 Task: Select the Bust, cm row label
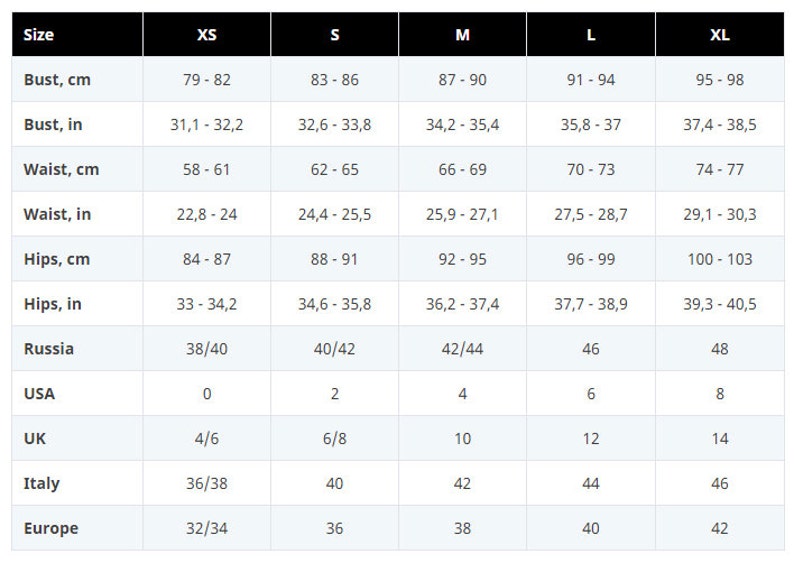pos(57,79)
